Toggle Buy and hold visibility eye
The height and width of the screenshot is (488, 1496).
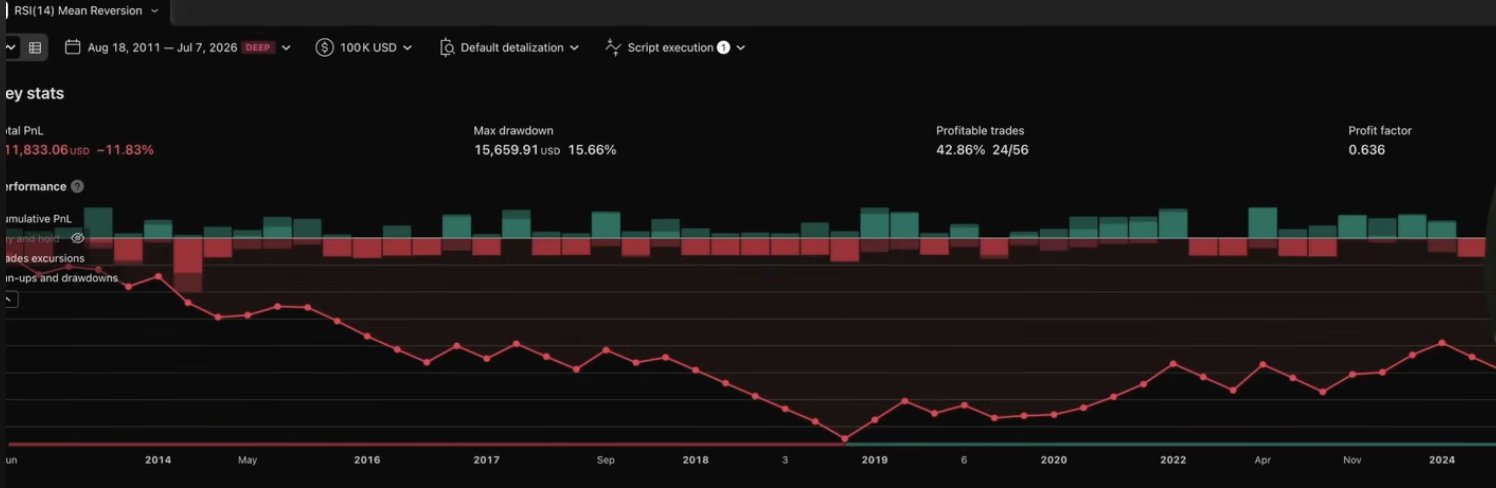point(79,239)
